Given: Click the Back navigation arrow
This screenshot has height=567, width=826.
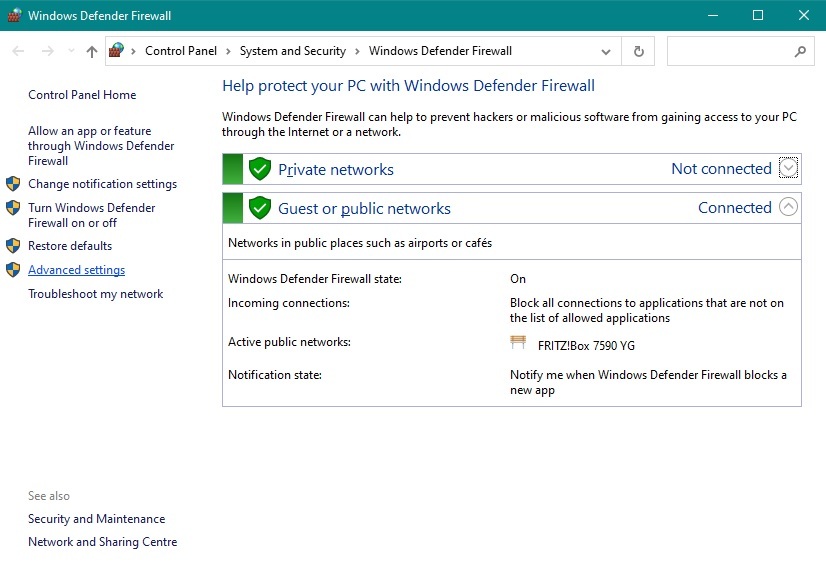Looking at the screenshot, I should pyautogui.click(x=18, y=51).
